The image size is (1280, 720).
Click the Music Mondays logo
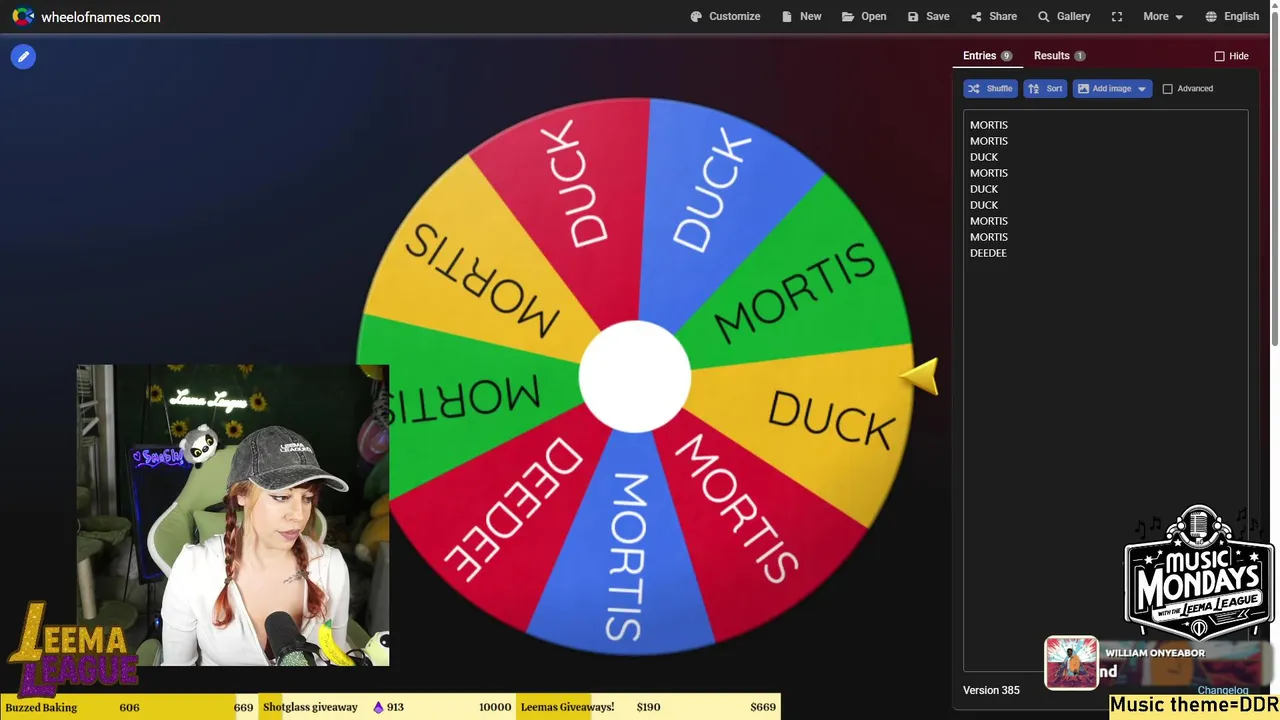pos(1199,575)
